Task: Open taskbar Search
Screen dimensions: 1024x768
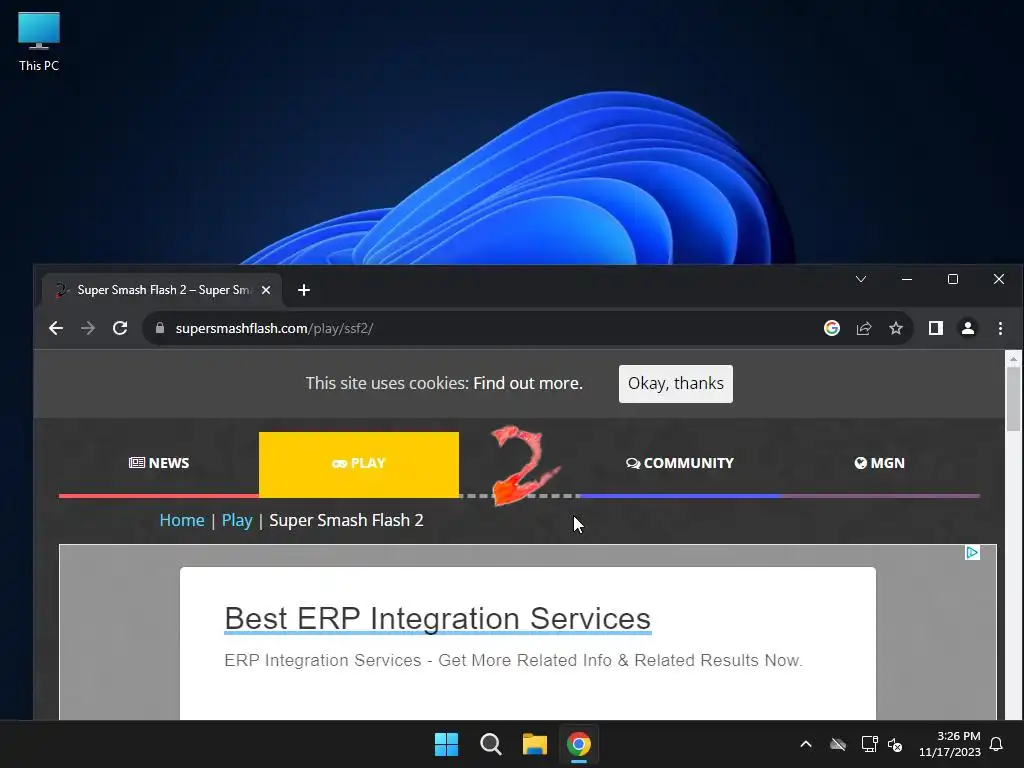Action: point(490,744)
